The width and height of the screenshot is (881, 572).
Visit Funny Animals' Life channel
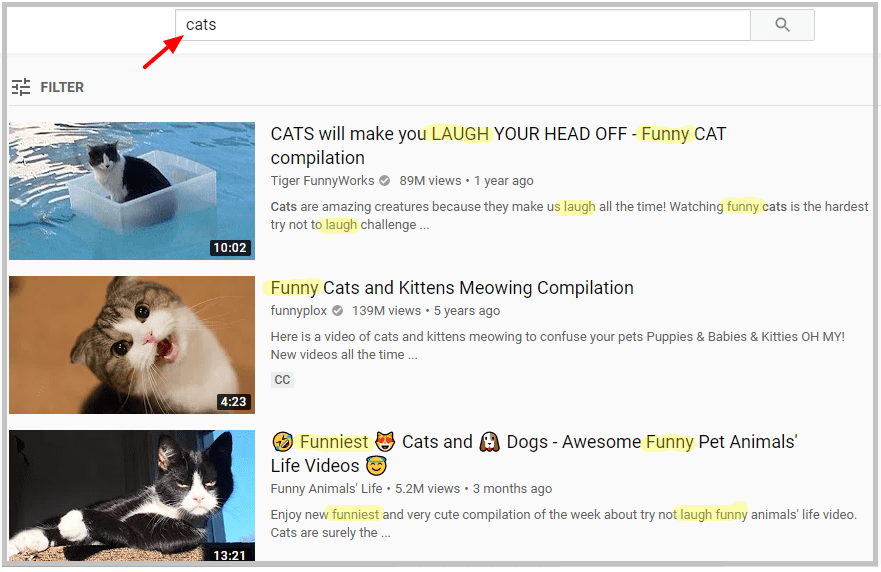pyautogui.click(x=326, y=488)
